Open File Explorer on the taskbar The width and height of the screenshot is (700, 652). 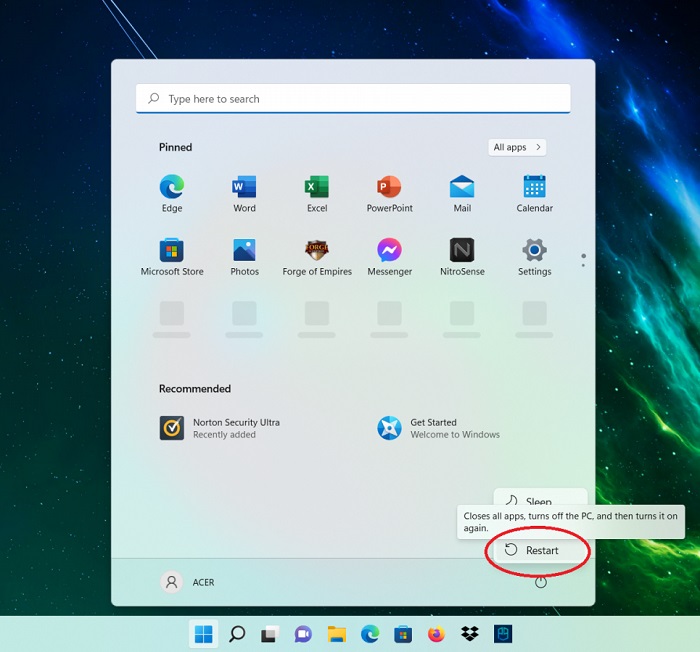pos(337,634)
